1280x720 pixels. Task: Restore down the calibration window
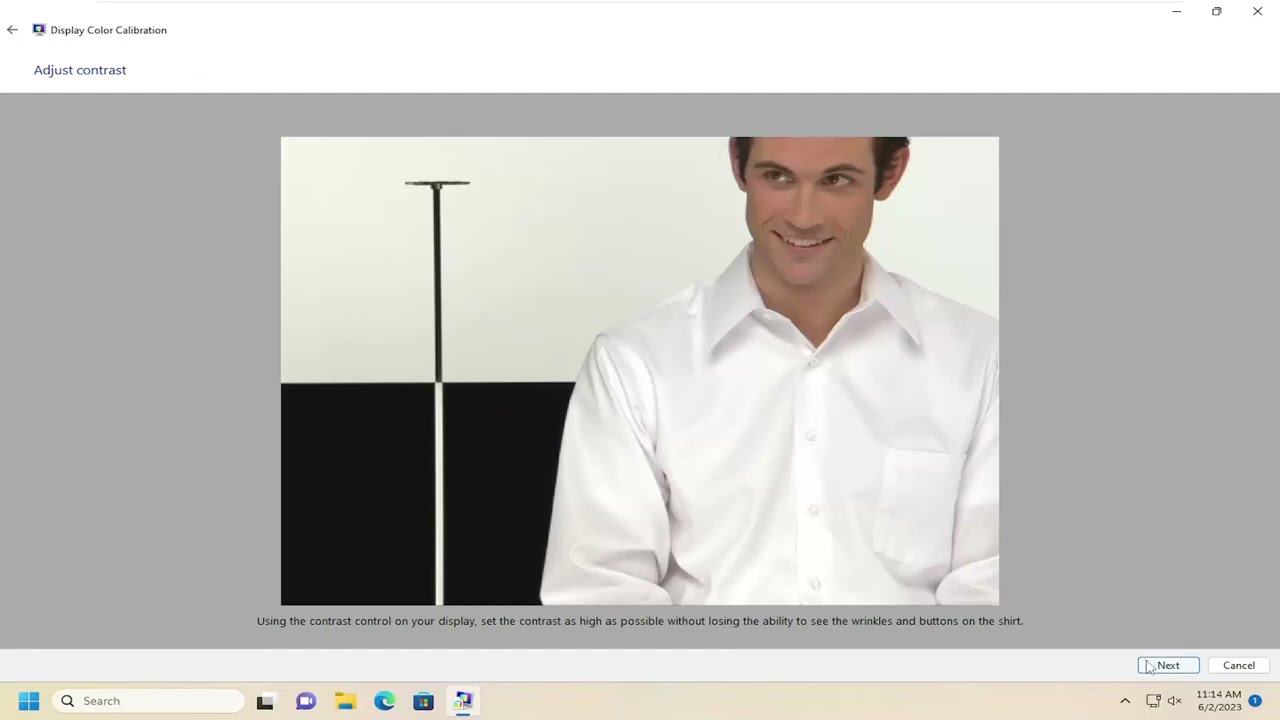(x=1216, y=12)
